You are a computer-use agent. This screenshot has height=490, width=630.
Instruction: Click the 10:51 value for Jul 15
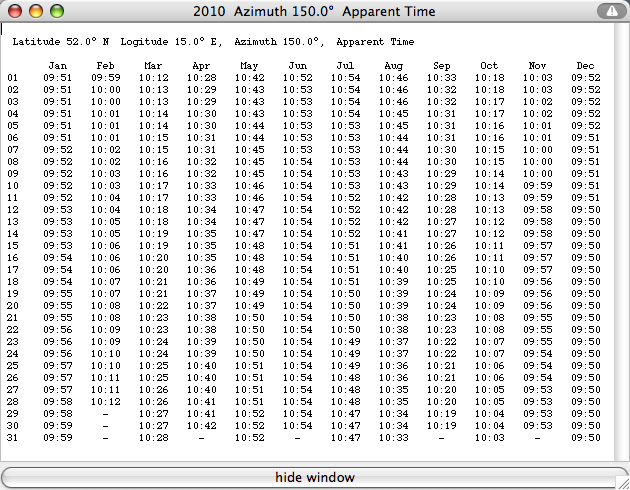click(346, 245)
